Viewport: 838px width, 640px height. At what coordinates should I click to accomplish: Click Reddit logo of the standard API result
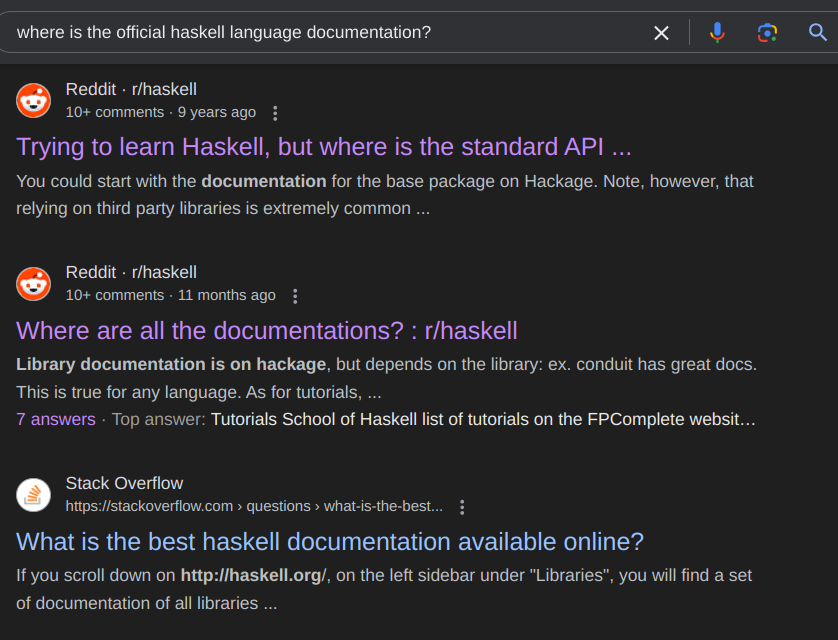click(x=34, y=100)
